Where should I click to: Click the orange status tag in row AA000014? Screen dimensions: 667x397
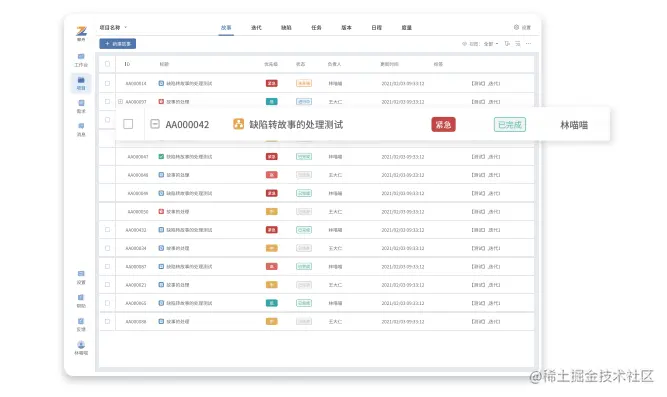[x=304, y=83]
